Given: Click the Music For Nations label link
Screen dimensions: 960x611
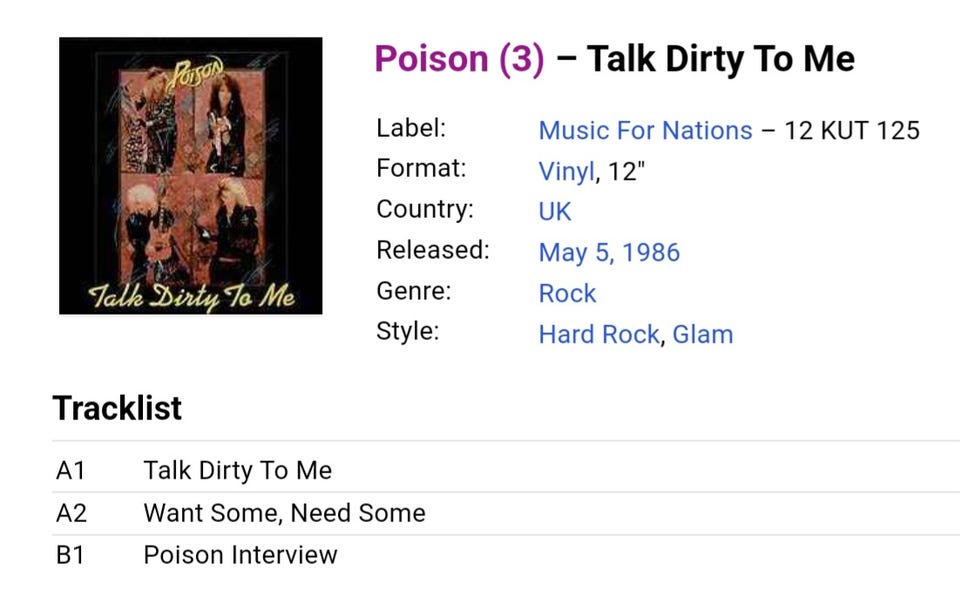Looking at the screenshot, I should (645, 130).
